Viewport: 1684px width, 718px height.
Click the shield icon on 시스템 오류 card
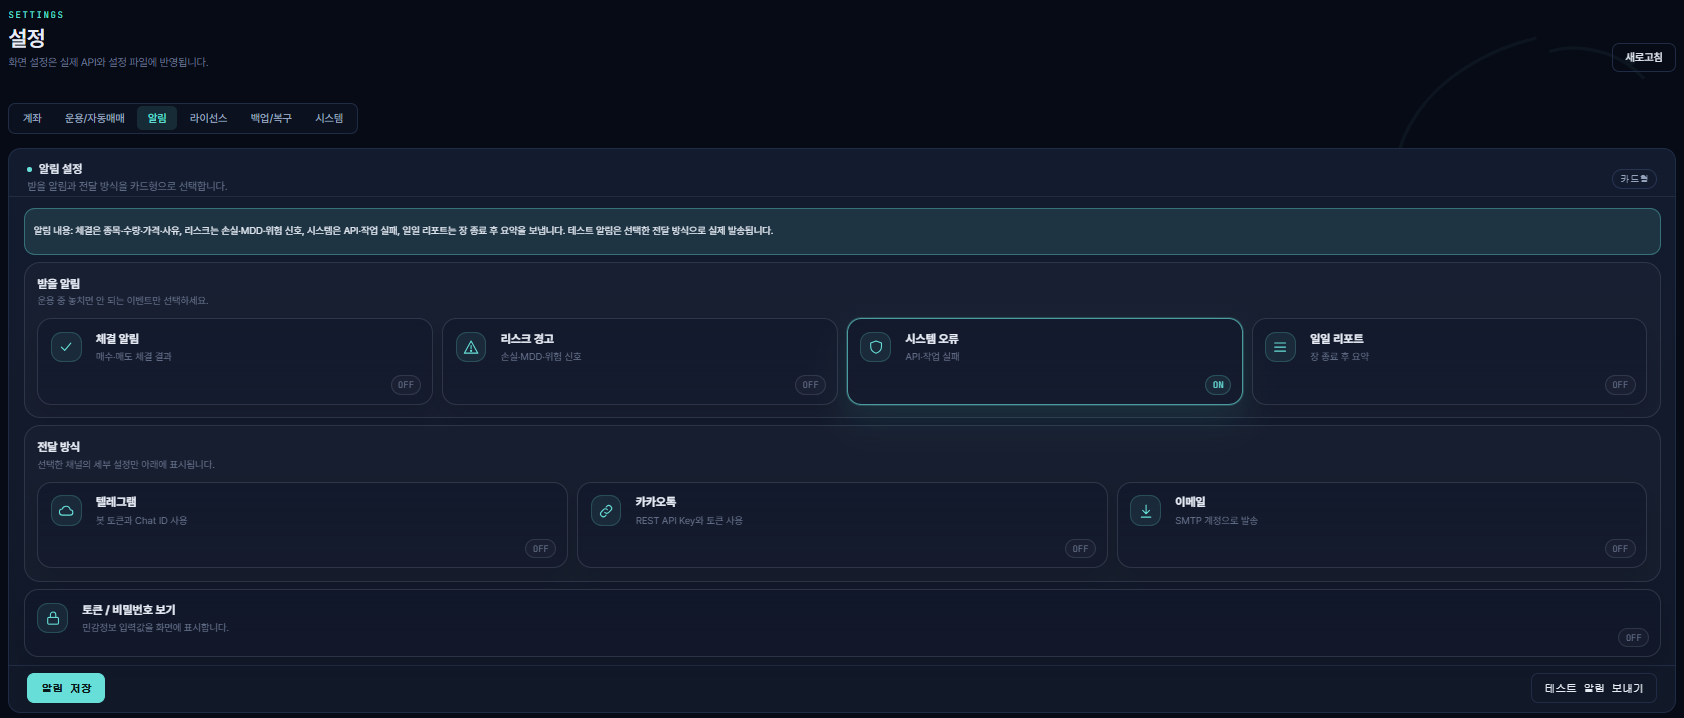coord(876,347)
